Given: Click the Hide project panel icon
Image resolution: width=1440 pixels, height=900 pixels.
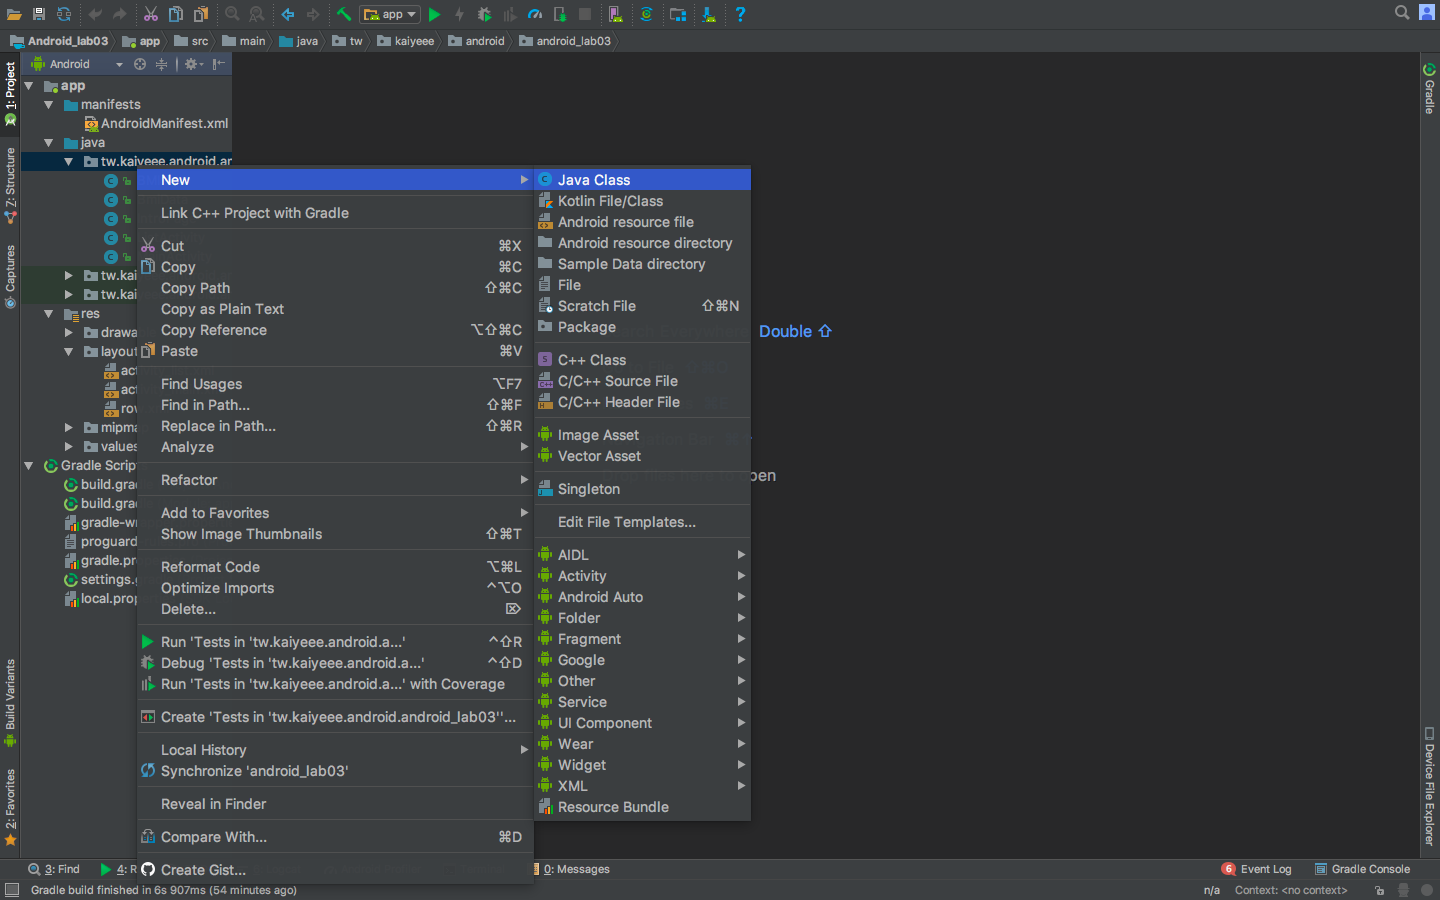Looking at the screenshot, I should (219, 64).
